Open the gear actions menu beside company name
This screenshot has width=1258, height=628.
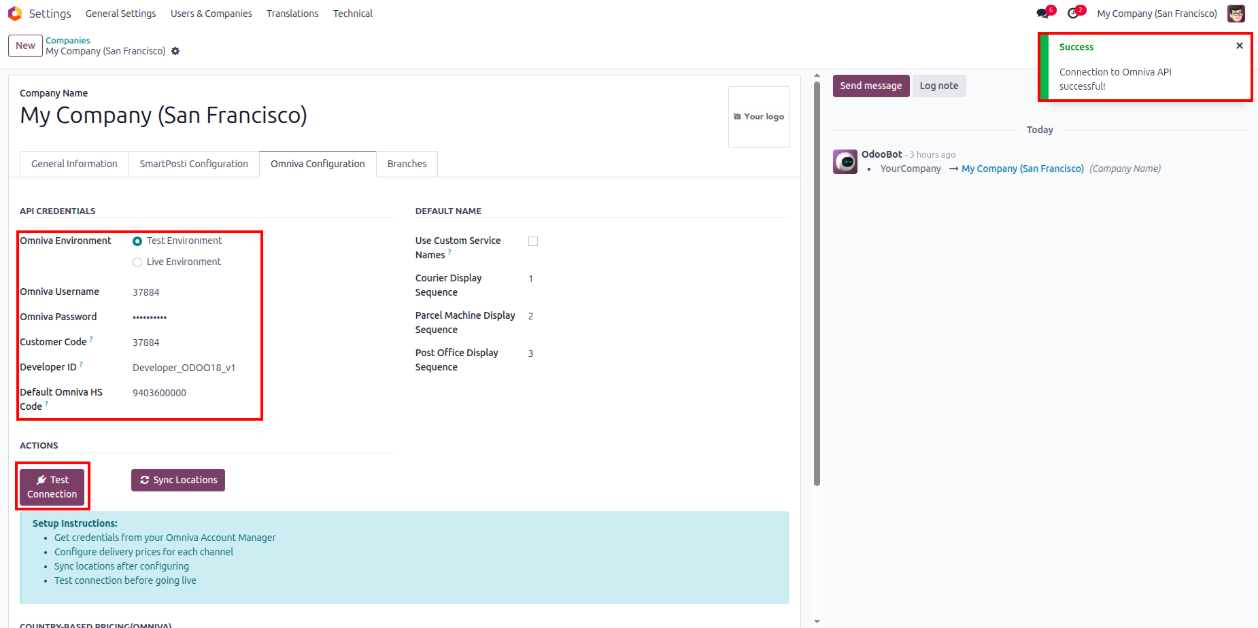[x=175, y=51]
